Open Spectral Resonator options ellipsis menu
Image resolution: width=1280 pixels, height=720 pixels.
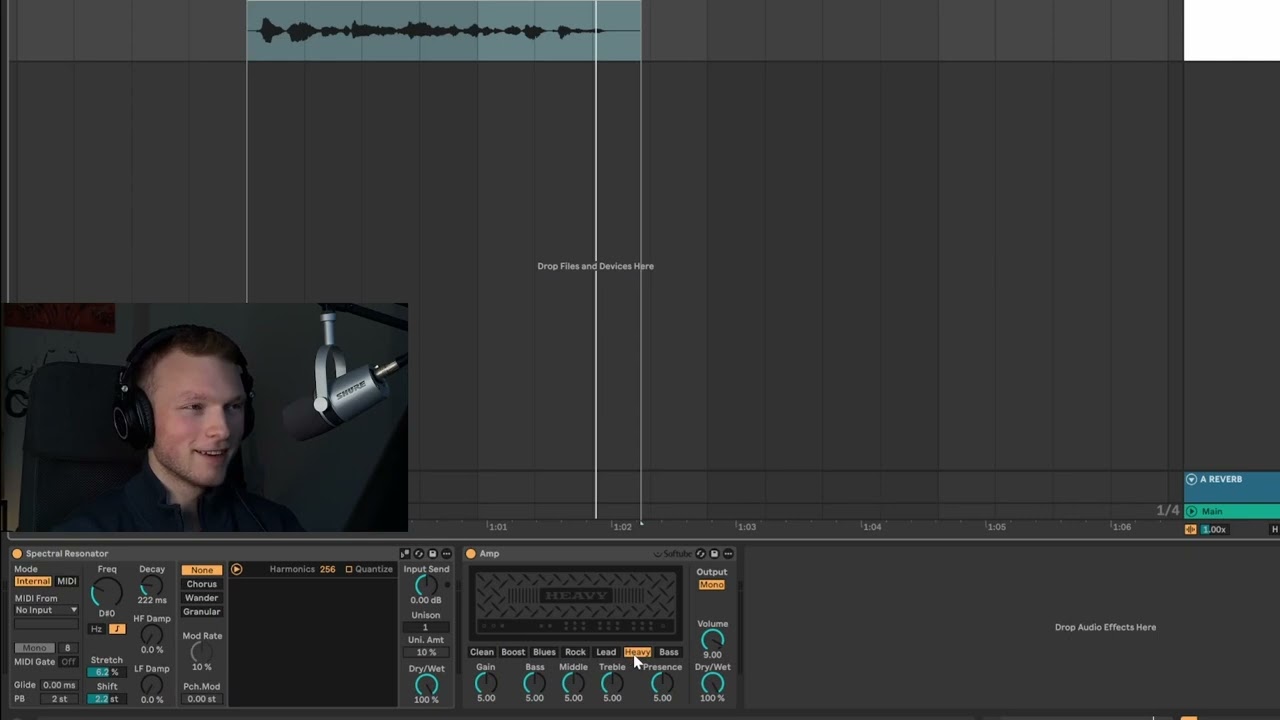pos(446,553)
